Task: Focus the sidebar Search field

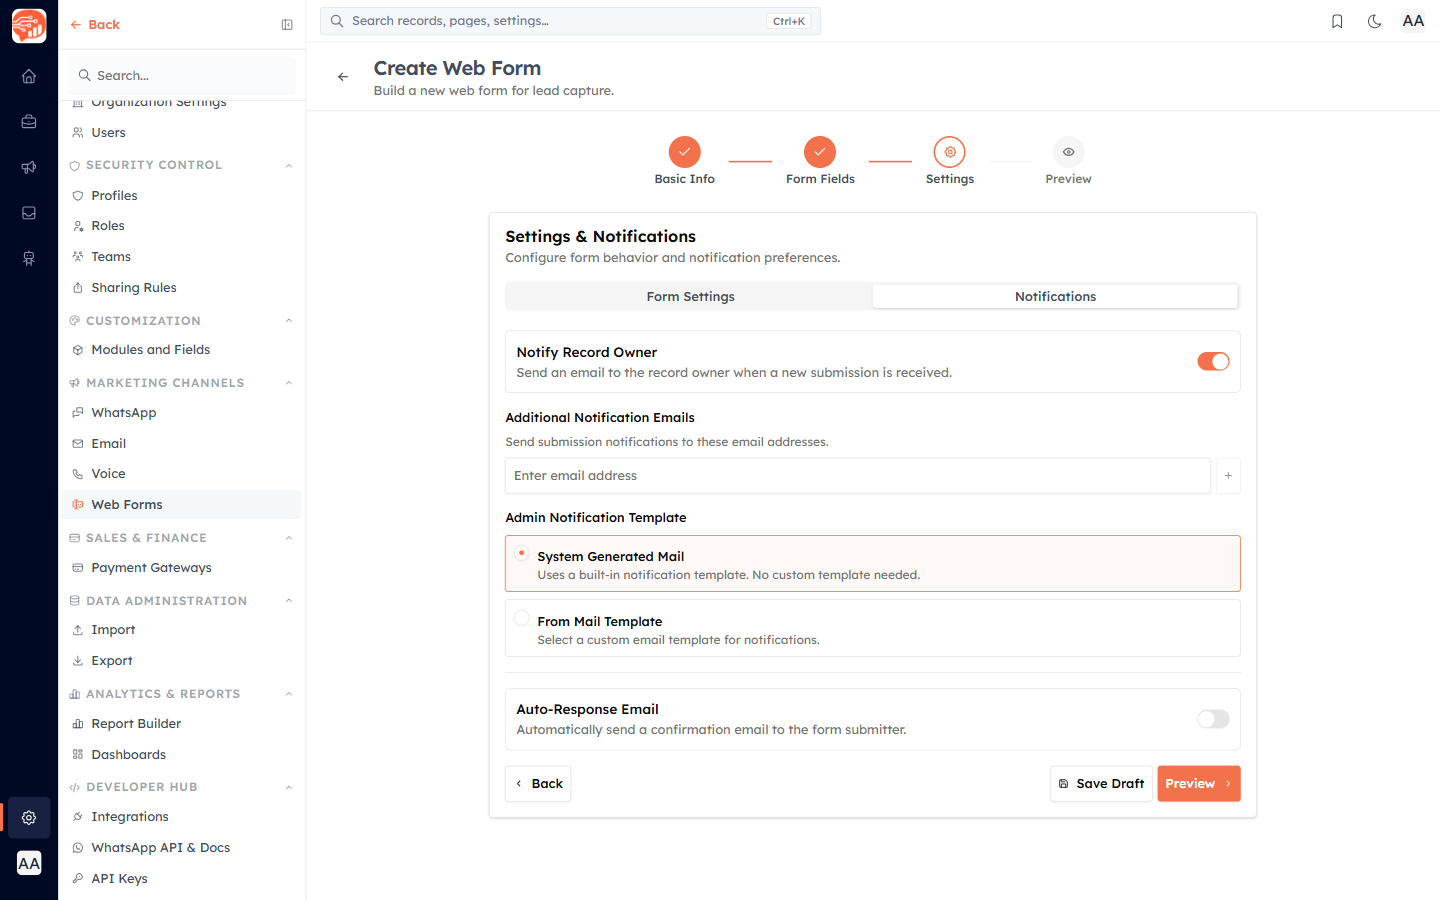Action: 182,76
